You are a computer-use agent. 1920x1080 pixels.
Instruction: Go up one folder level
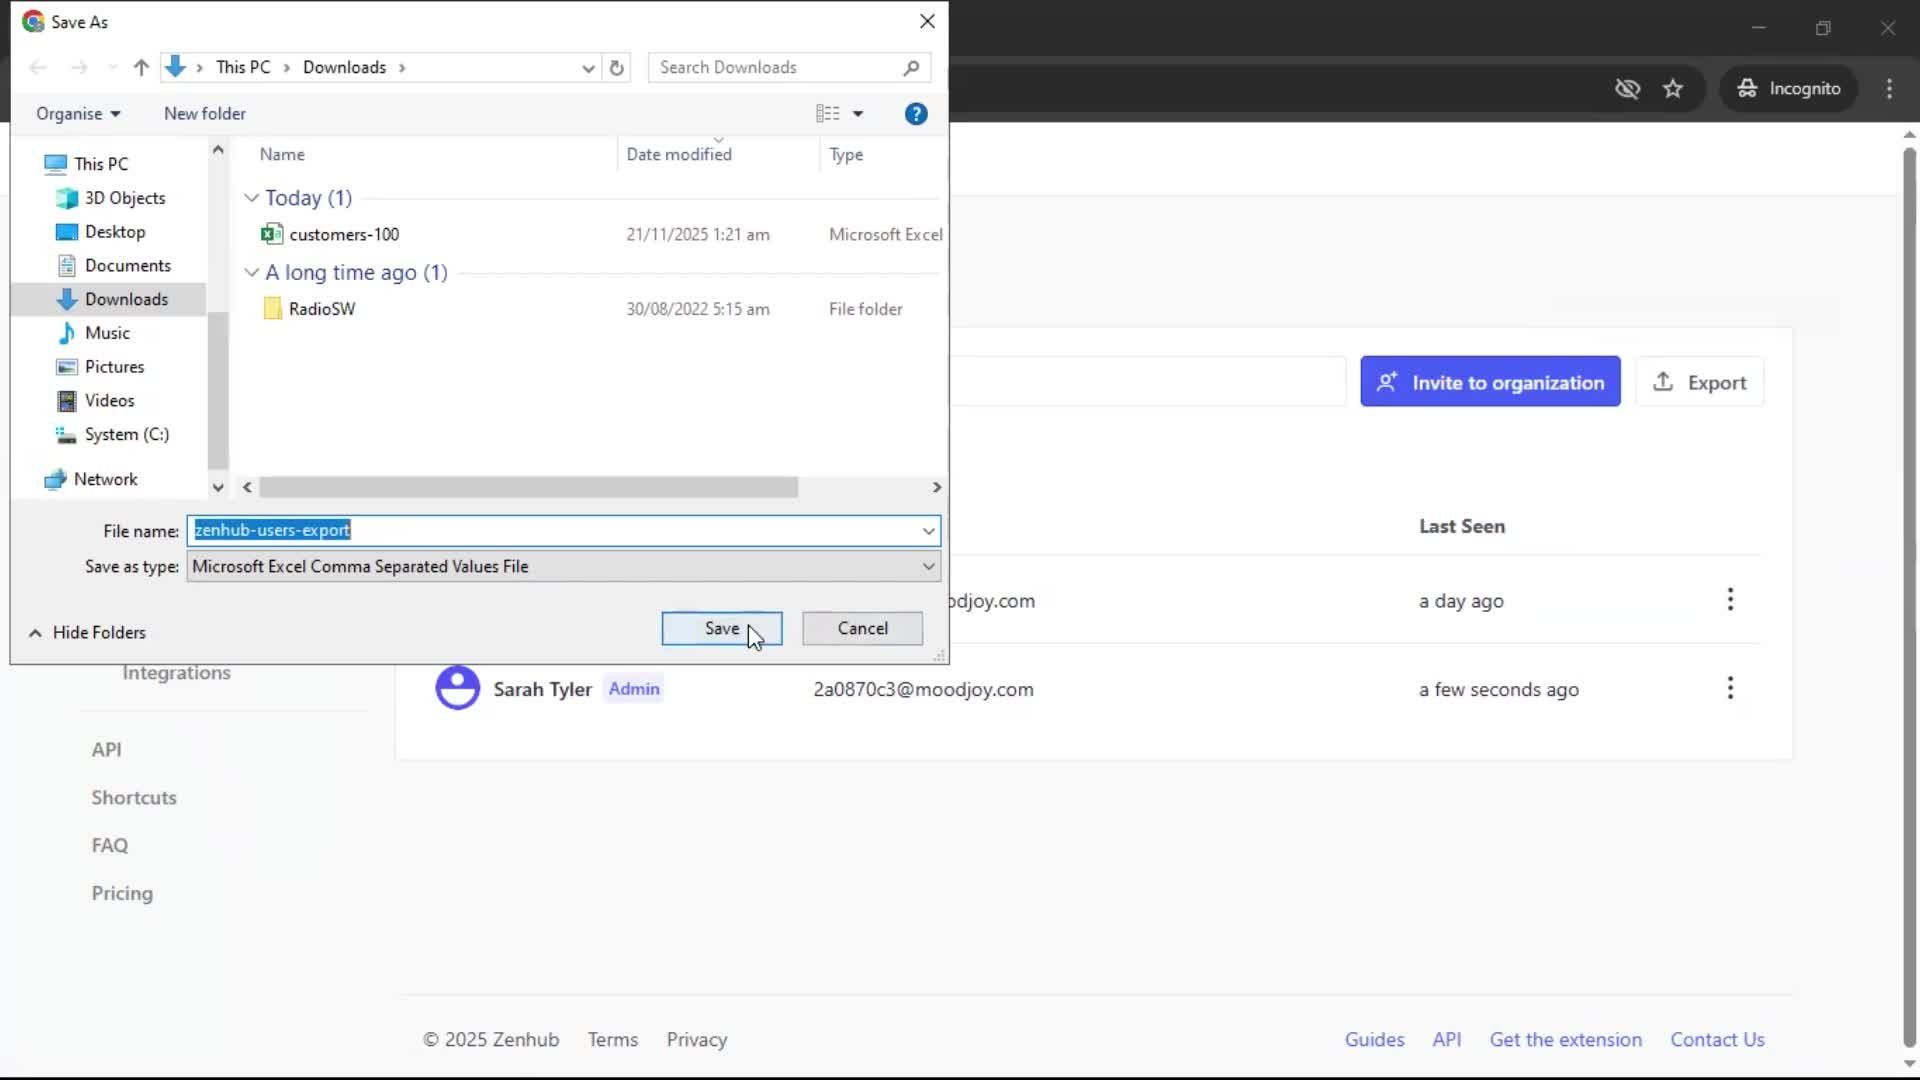[140, 67]
